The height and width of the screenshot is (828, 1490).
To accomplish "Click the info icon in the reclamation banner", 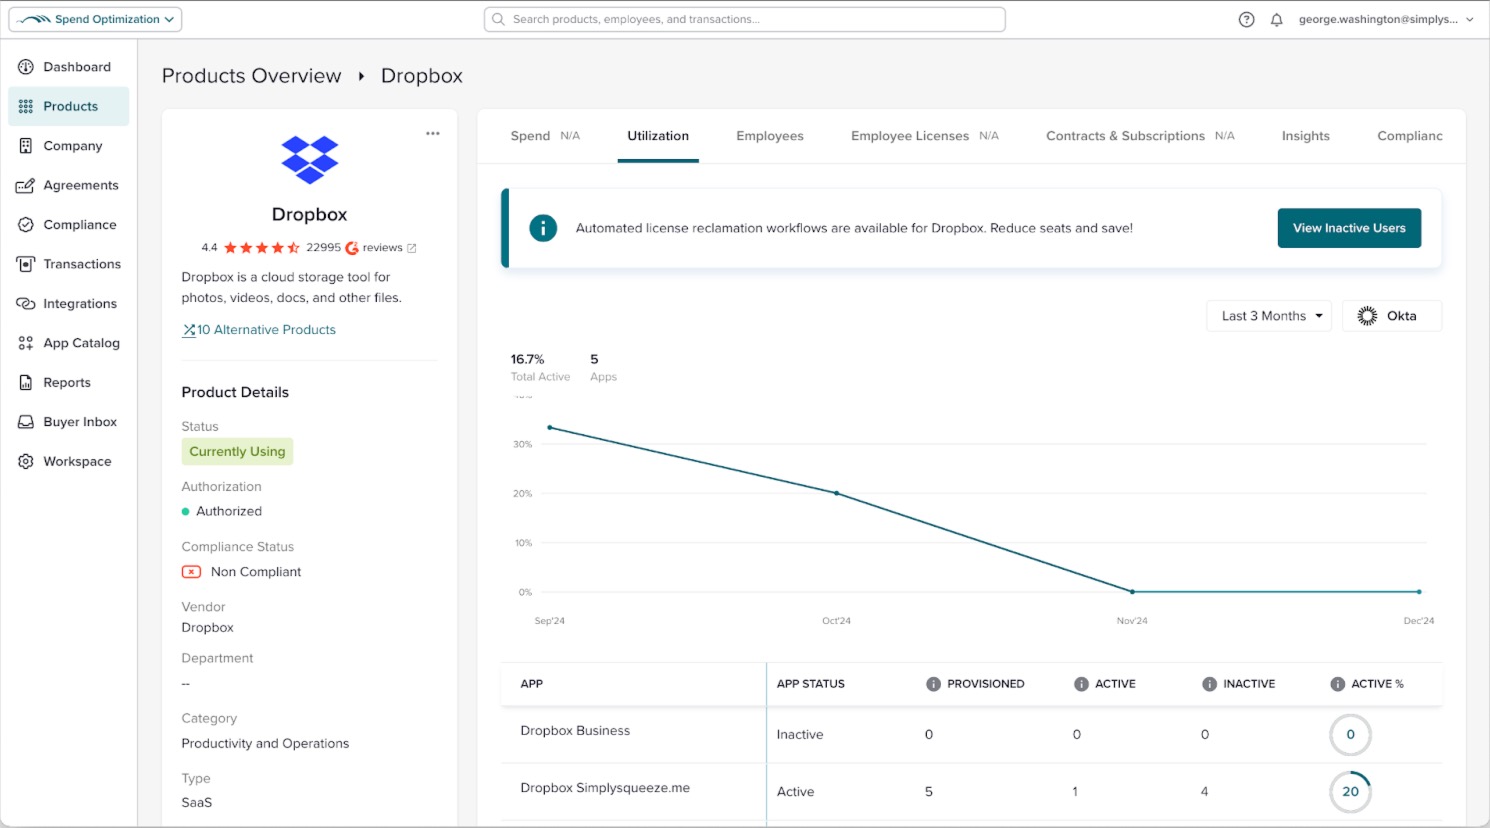I will 543,227.
